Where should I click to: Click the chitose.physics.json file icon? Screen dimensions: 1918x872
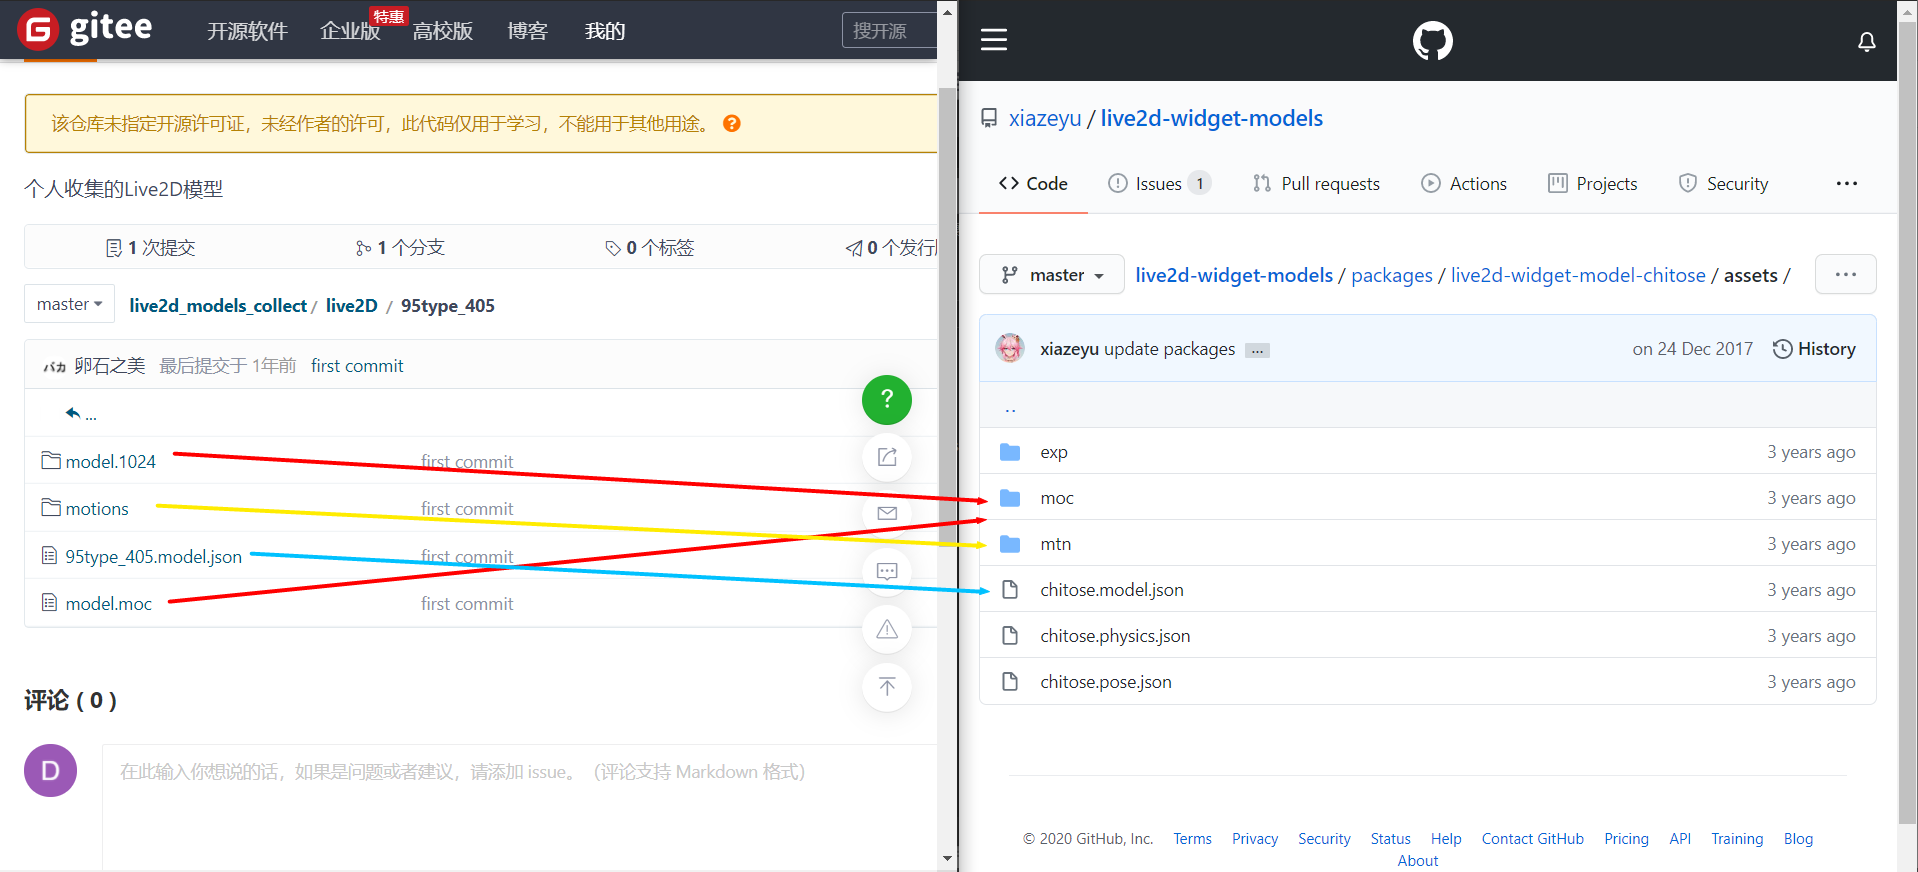(x=1010, y=636)
